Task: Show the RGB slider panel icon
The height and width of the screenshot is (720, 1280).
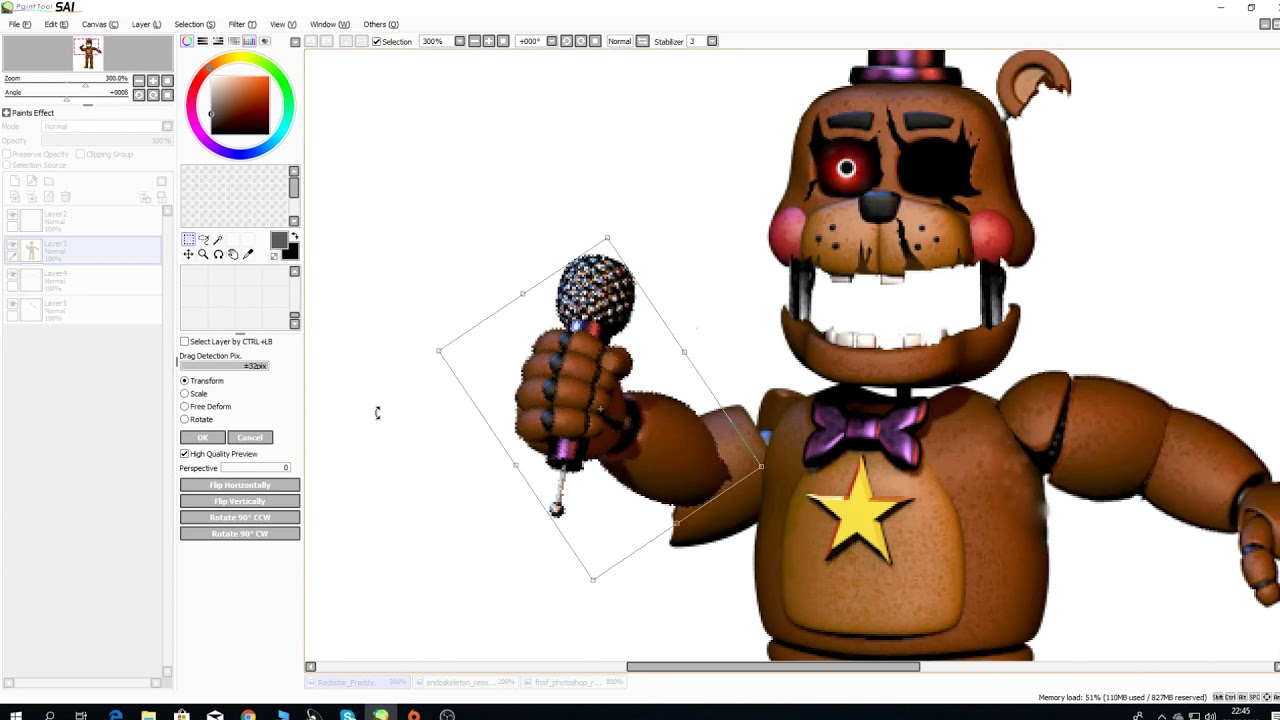Action: tap(202, 41)
